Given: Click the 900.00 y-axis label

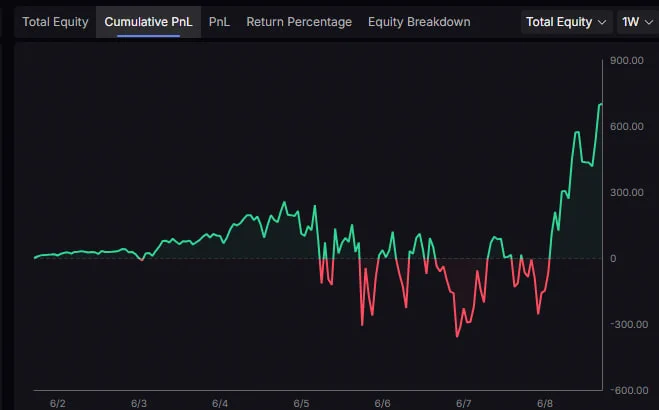Looking at the screenshot, I should point(627,60).
